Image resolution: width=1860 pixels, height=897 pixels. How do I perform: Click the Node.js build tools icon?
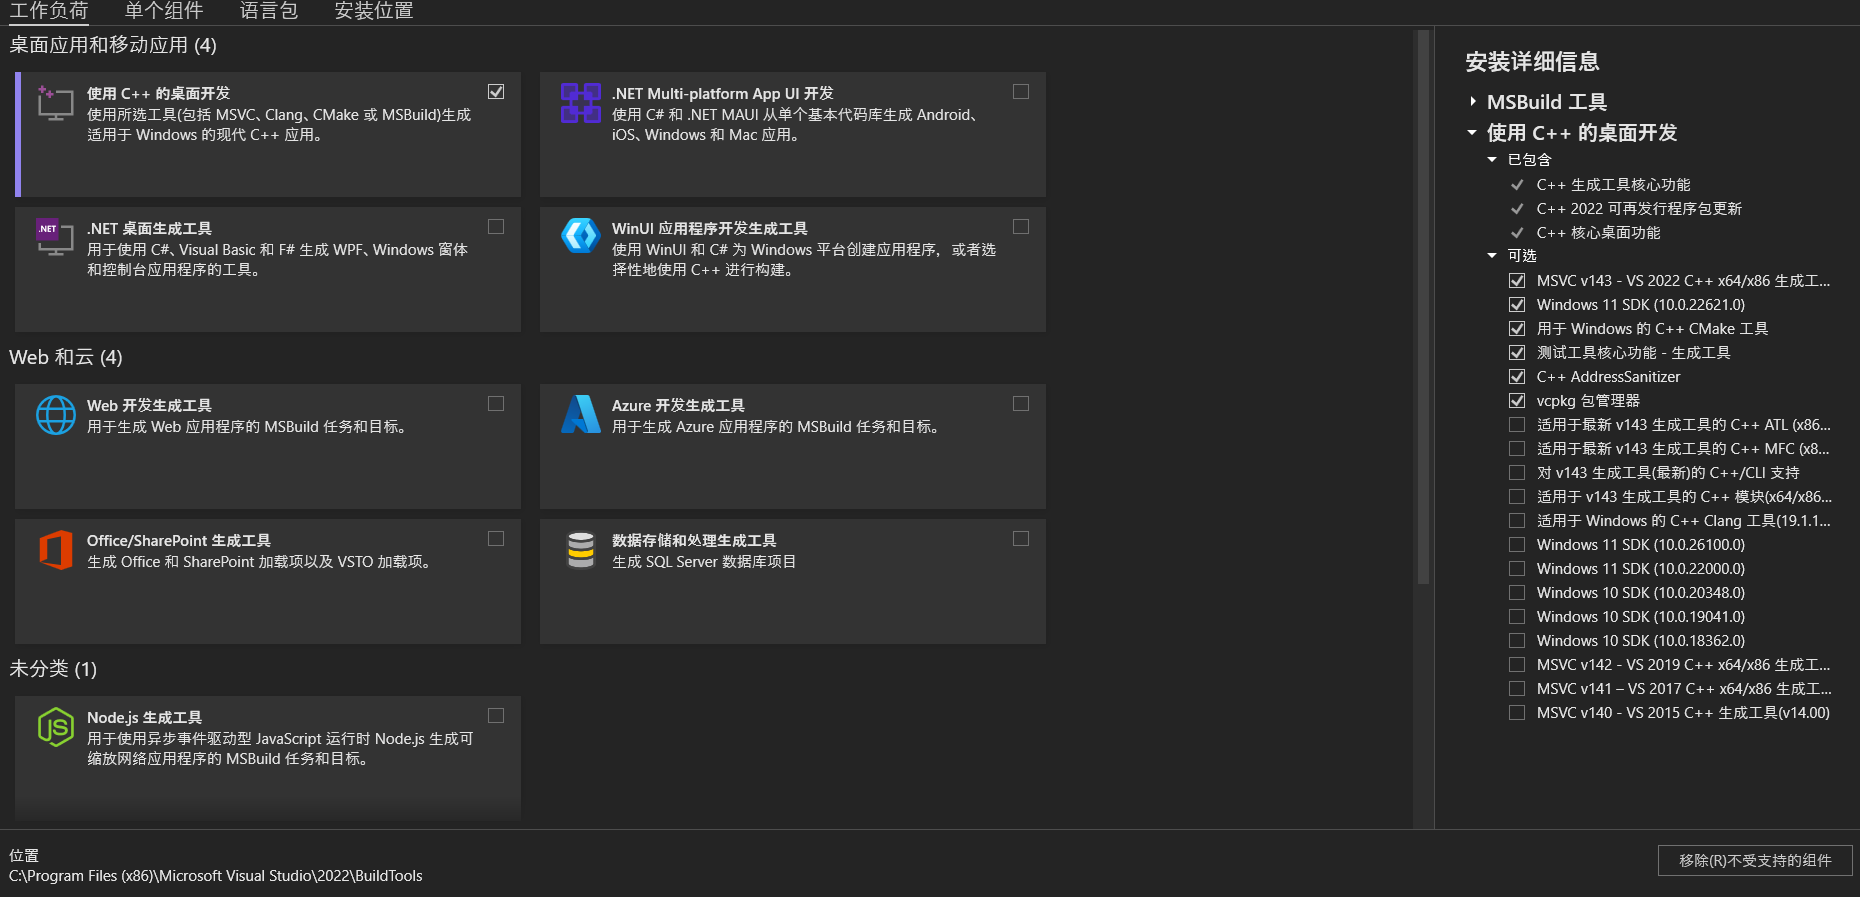(x=56, y=727)
